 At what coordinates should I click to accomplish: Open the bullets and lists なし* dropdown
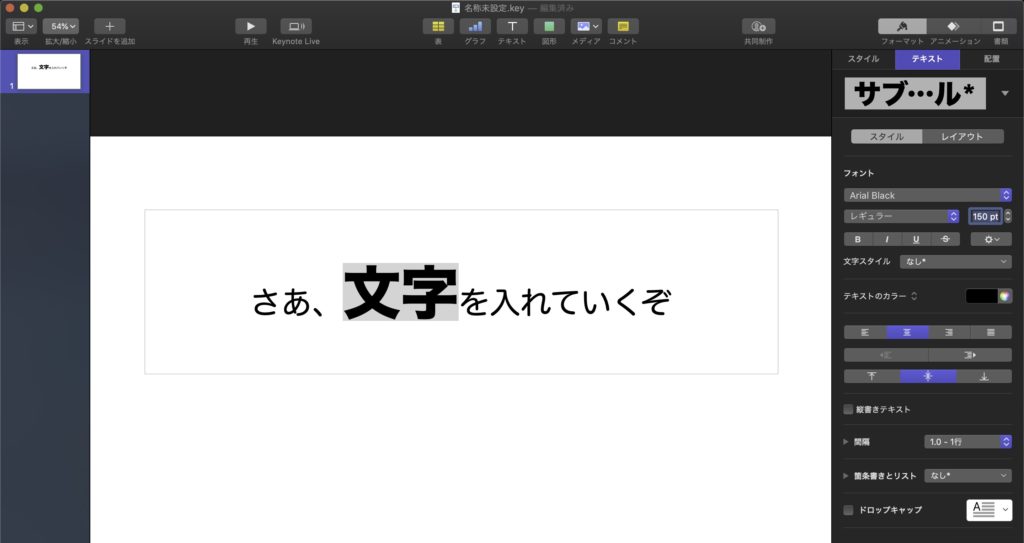point(968,476)
